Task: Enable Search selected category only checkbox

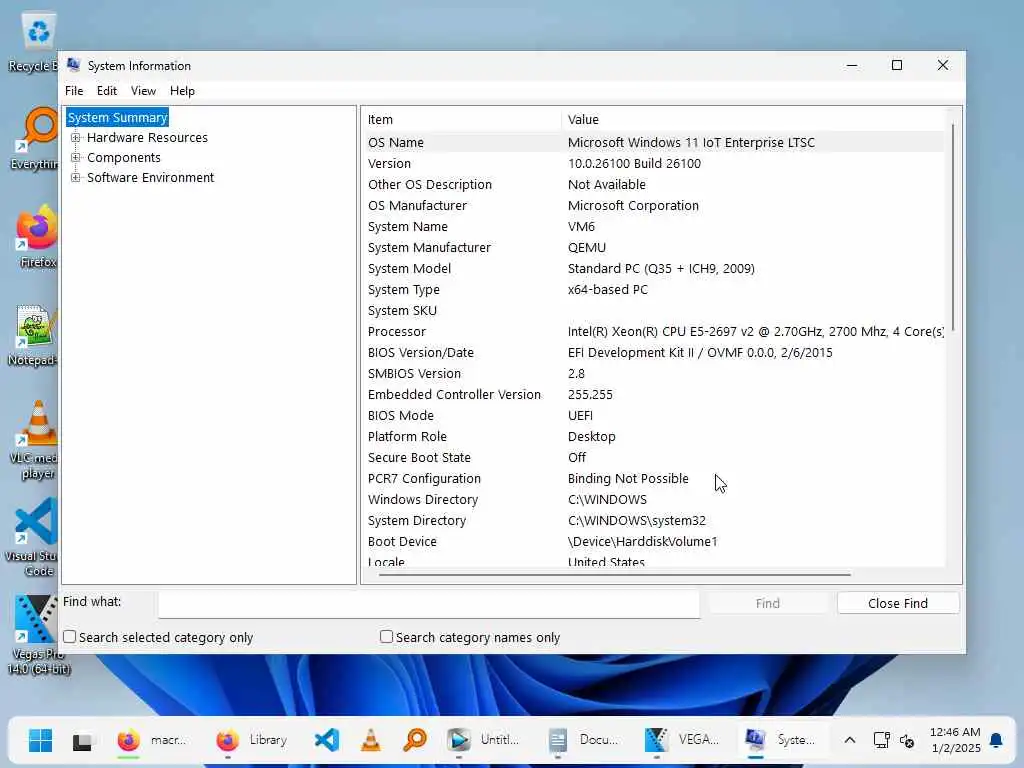Action: point(70,637)
